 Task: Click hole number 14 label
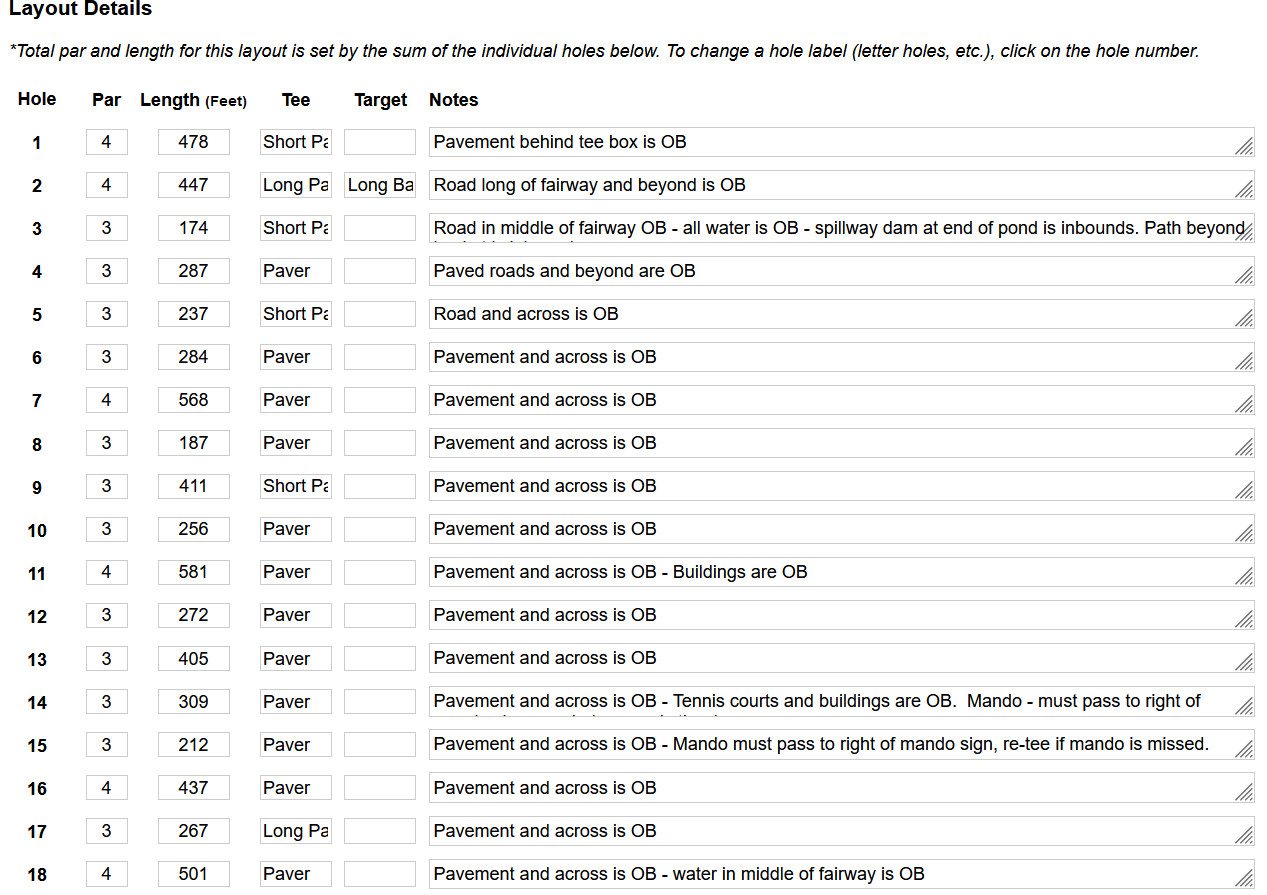tap(37, 703)
